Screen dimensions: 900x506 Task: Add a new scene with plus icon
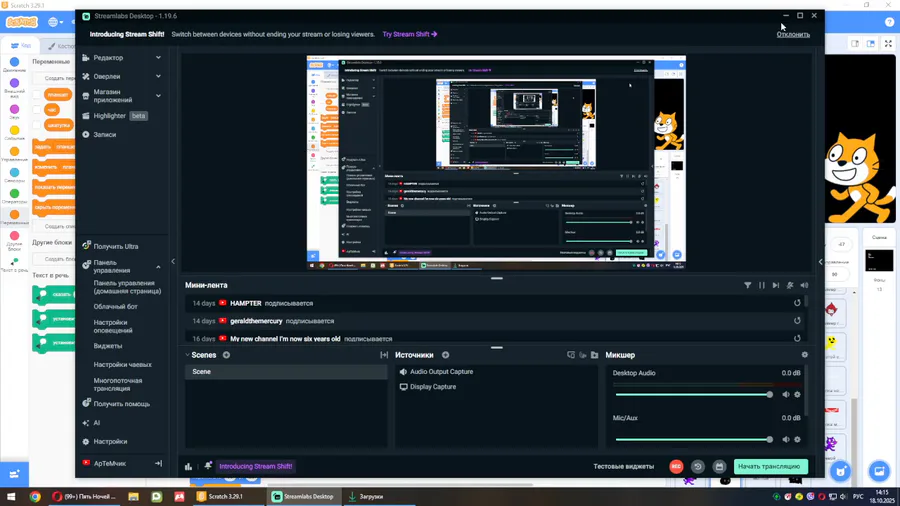coord(226,355)
